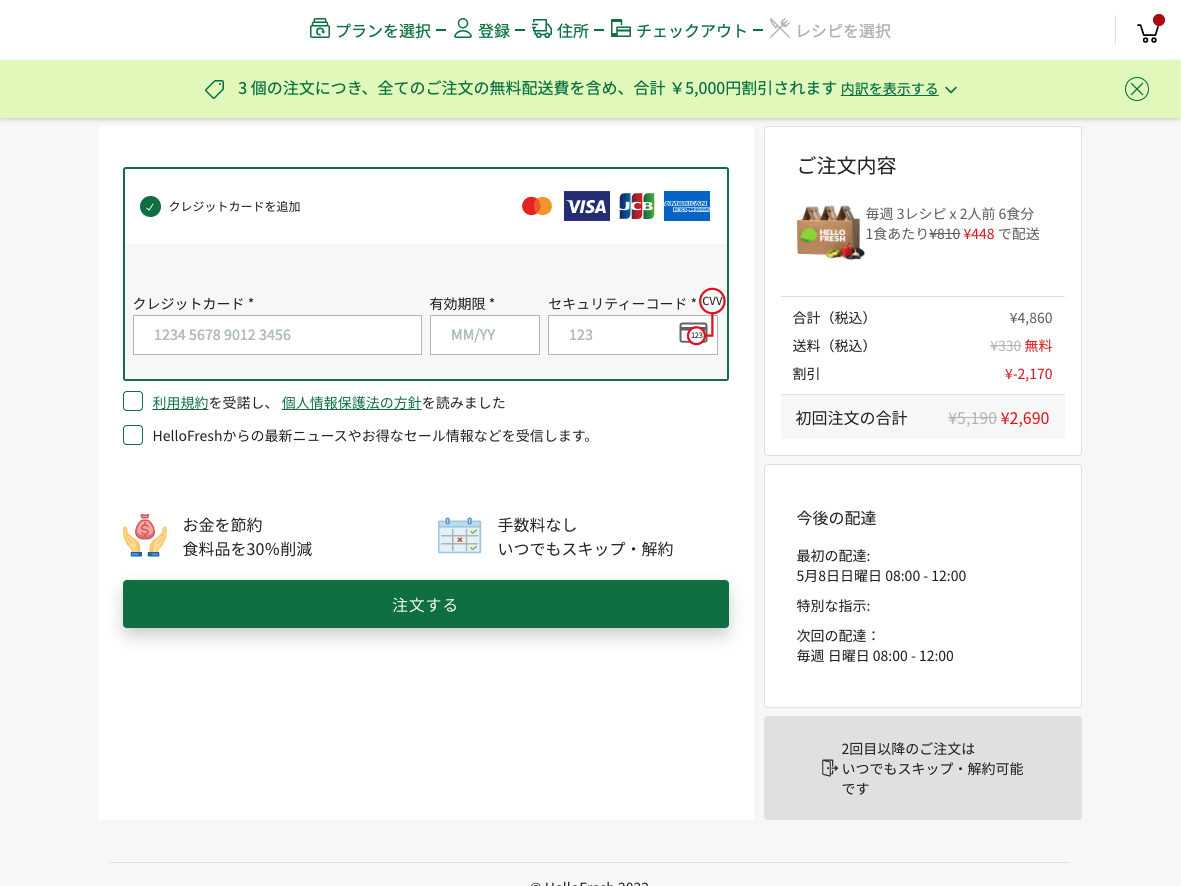Click the 住所 delivery truck icon
Image resolution: width=1181 pixels, height=886 pixels.
pyautogui.click(x=542, y=29)
